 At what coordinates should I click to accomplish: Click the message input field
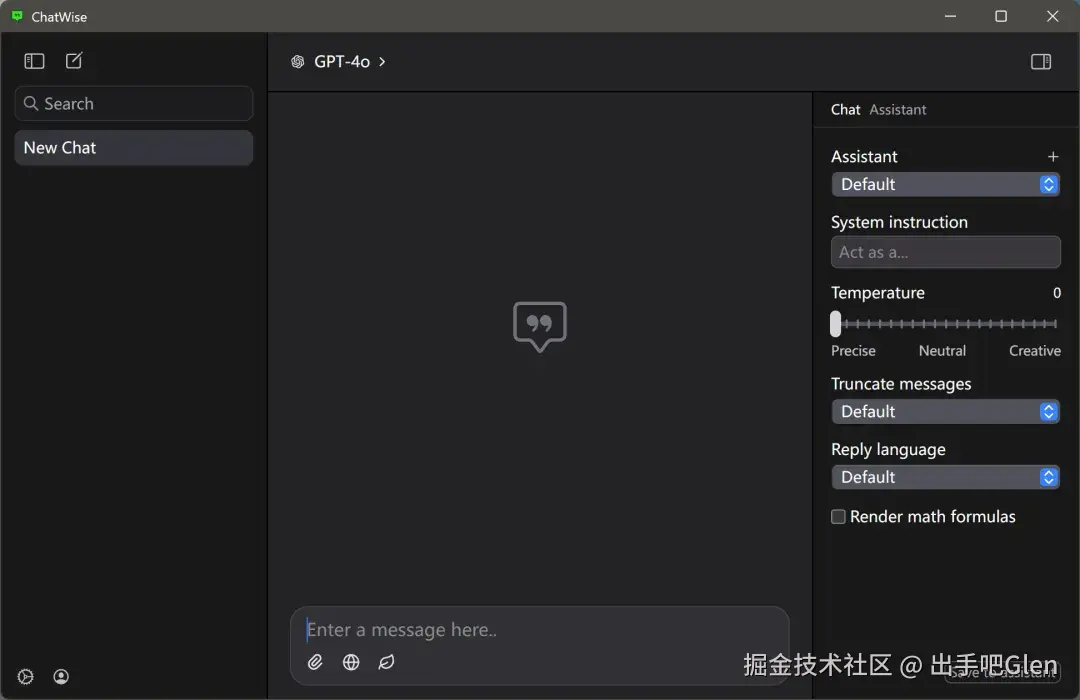(540, 630)
